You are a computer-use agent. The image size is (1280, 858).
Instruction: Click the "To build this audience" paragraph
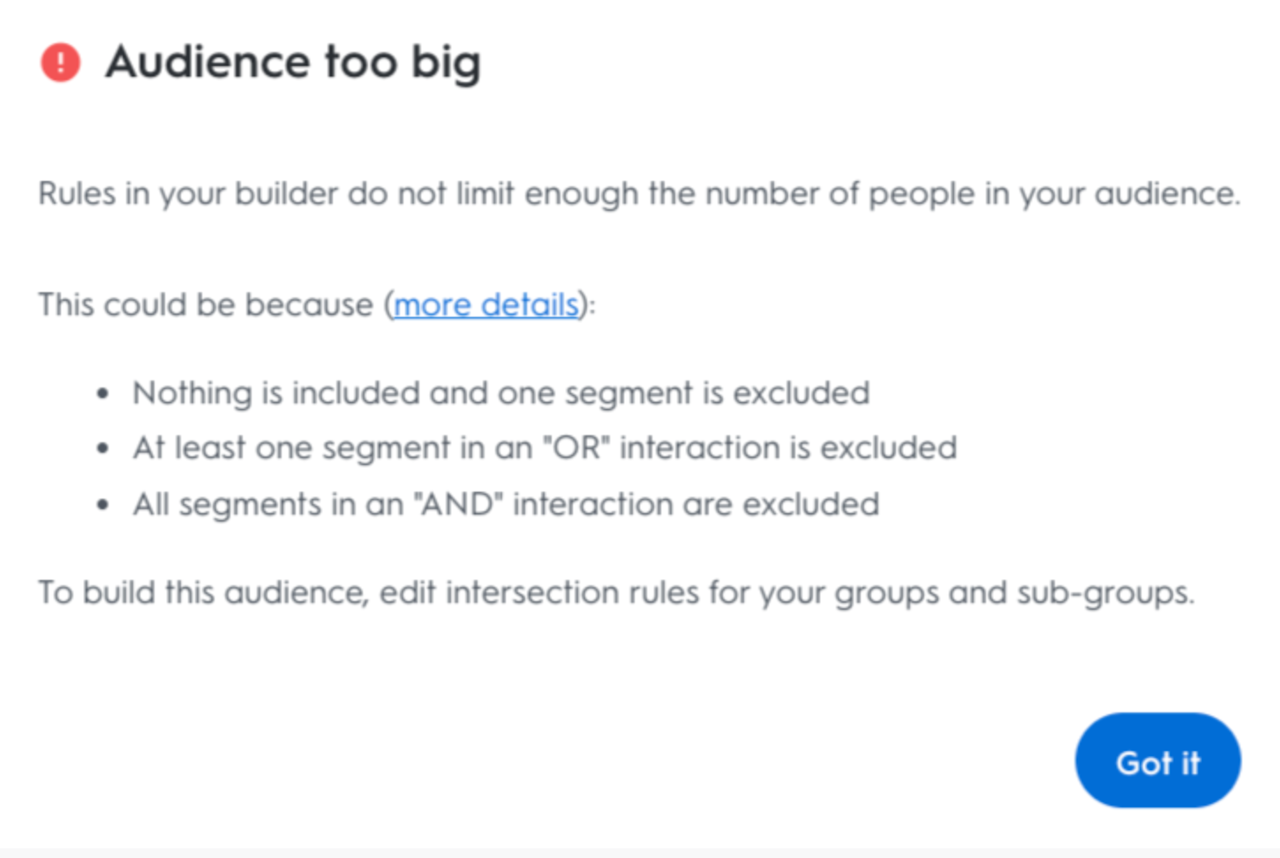pos(616,592)
